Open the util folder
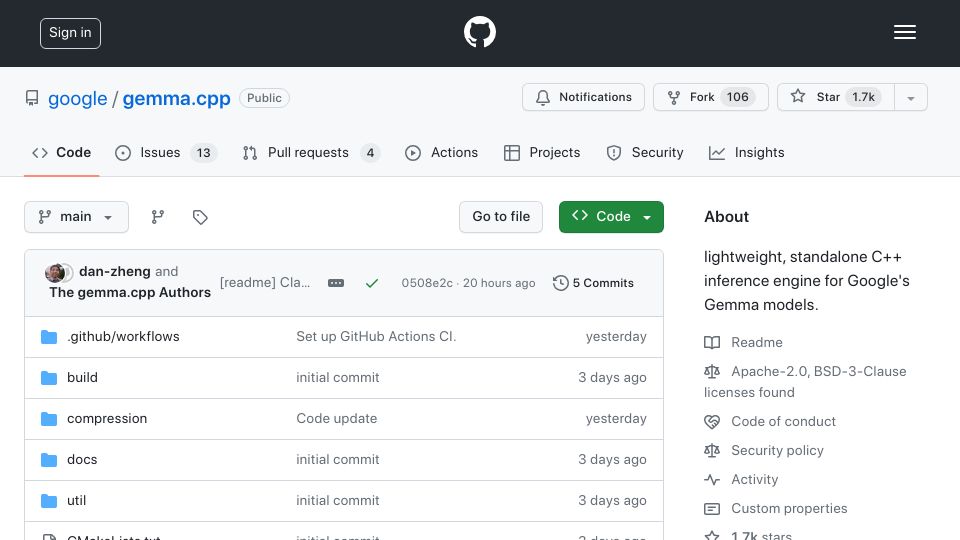Viewport: 960px width, 540px height. (77, 501)
